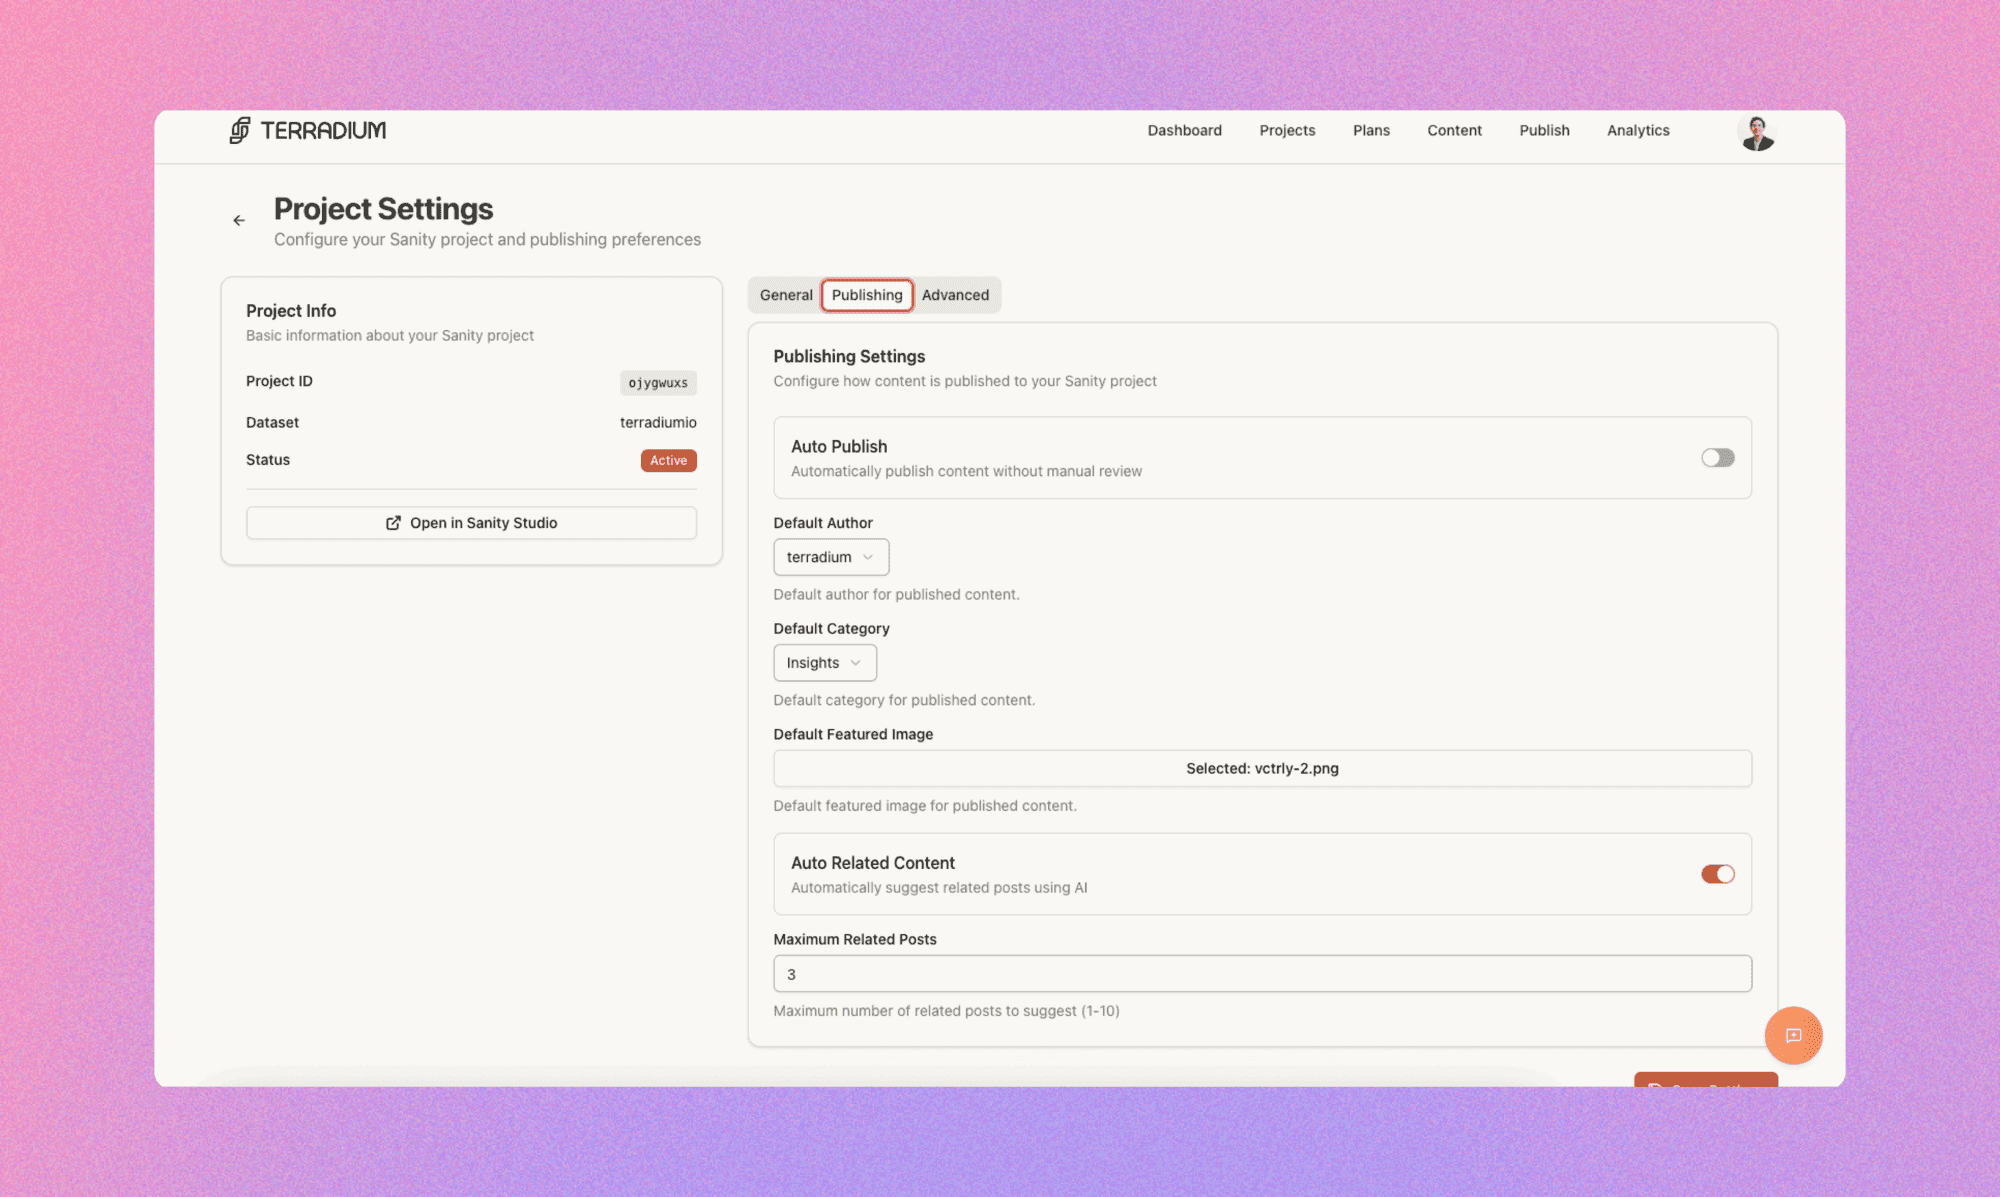
Task: Click the Selected: vctrly-2.png image selector
Action: click(x=1261, y=768)
